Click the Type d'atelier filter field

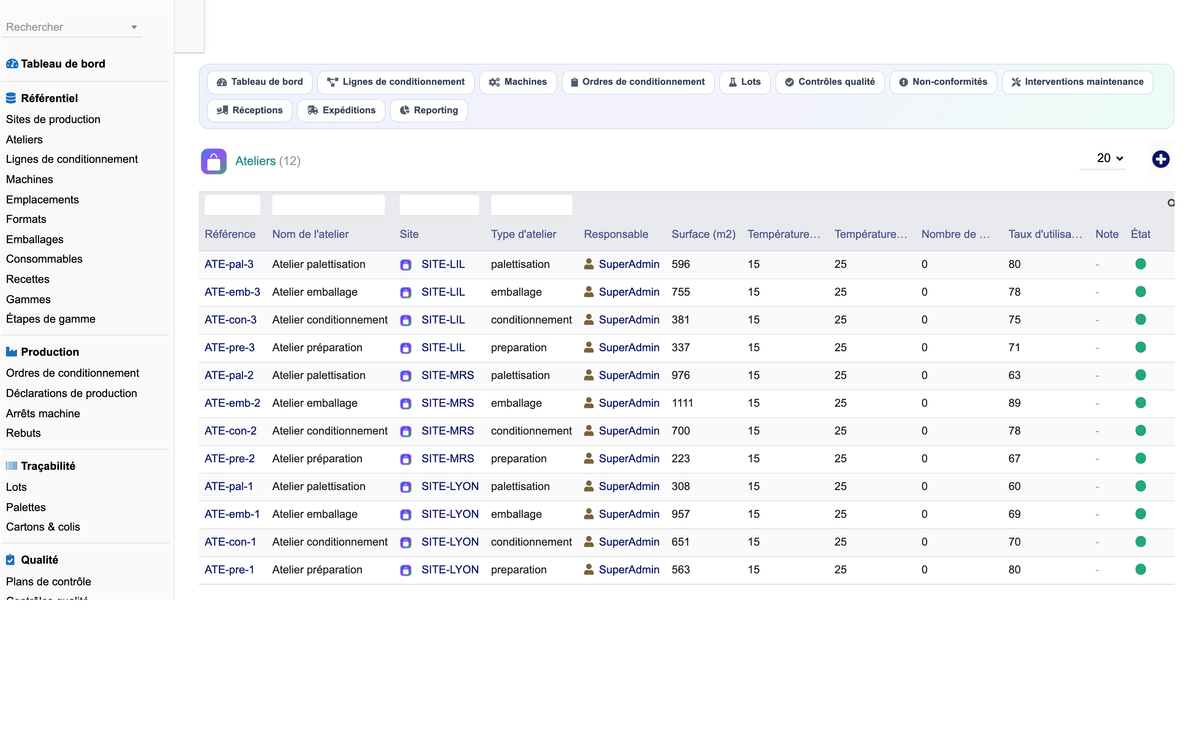[x=531, y=205]
